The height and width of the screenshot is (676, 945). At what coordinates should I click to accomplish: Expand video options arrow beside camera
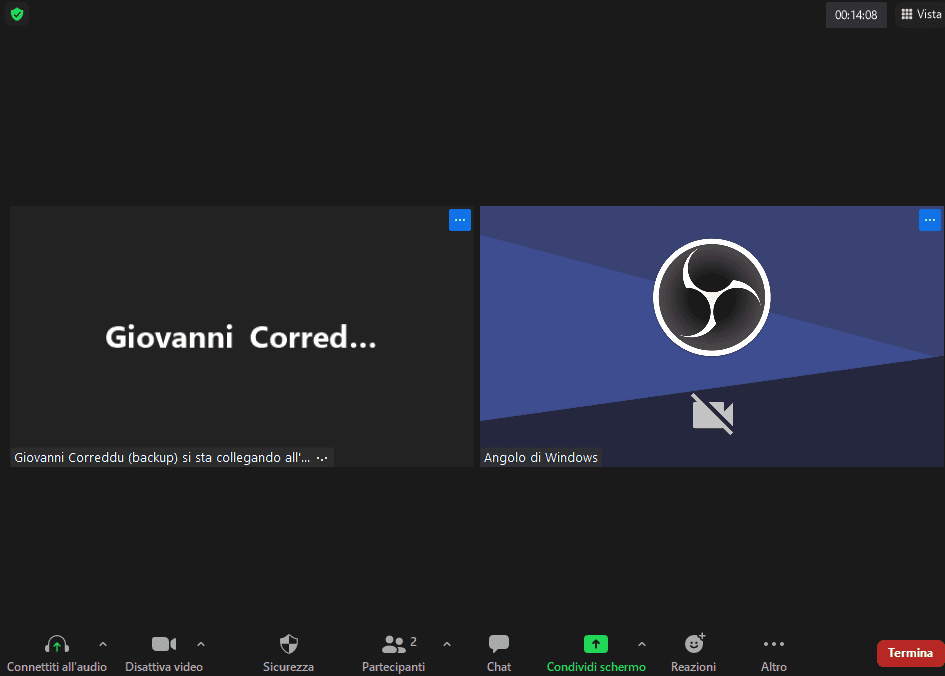click(x=201, y=644)
